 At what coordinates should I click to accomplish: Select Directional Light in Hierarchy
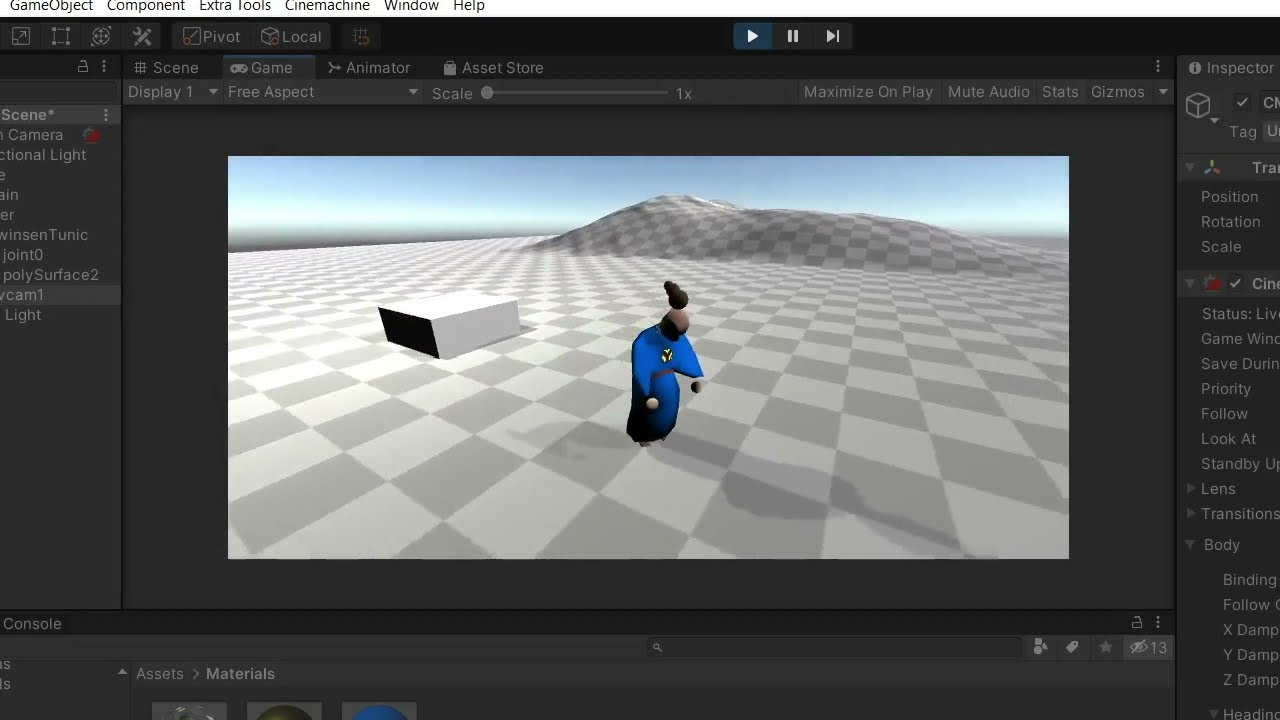click(43, 155)
